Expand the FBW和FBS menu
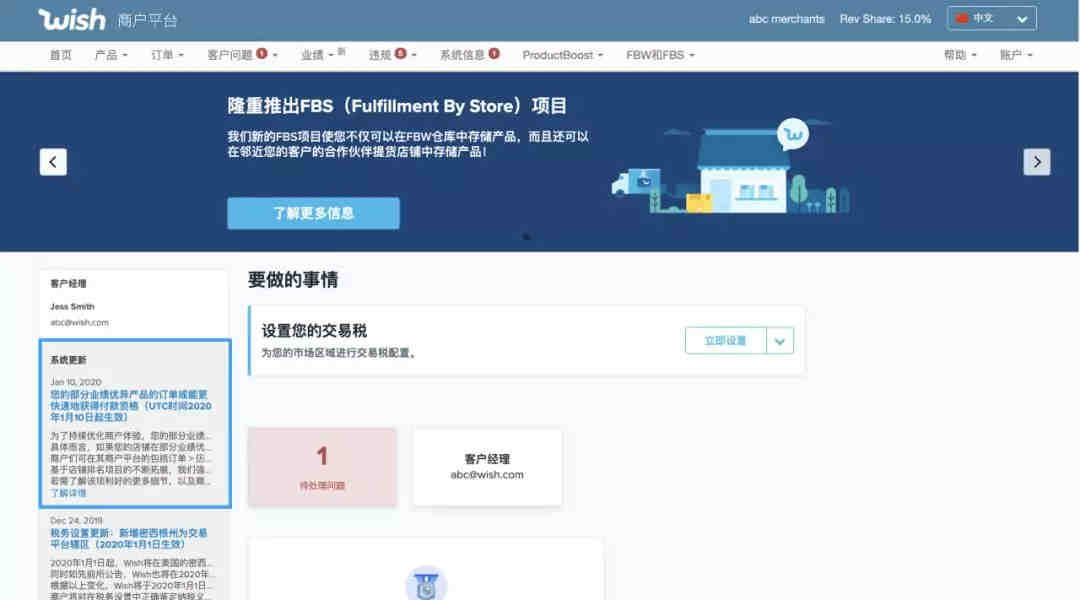1080x600 pixels. click(660, 55)
